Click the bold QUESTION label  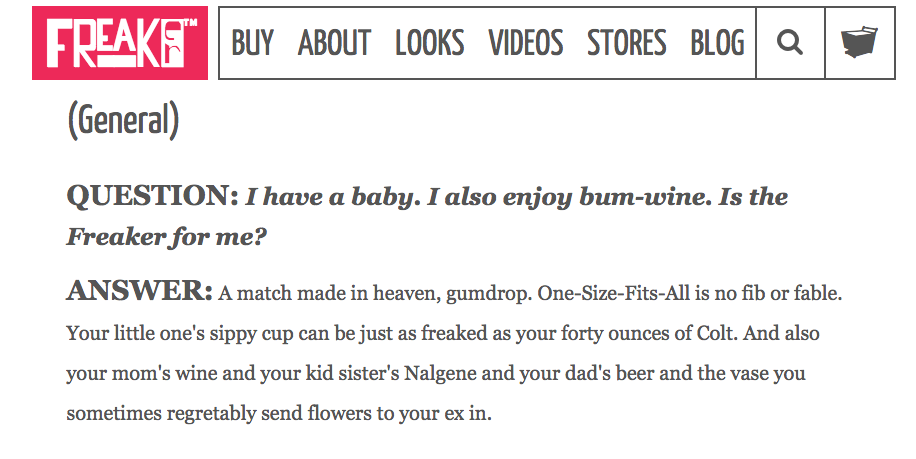(x=152, y=196)
